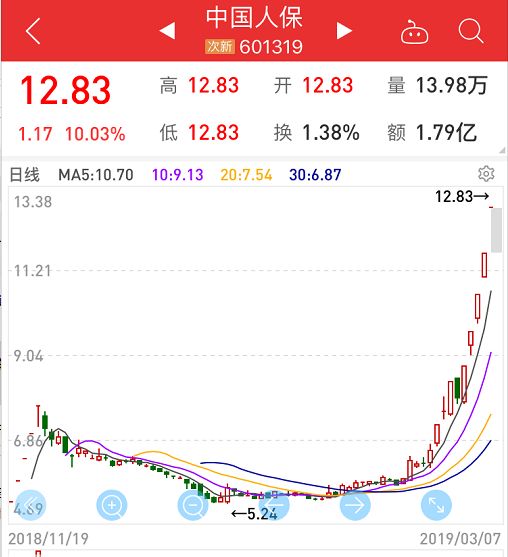Click the MA5:10.70 indicator label
Image resolution: width=508 pixels, height=557 pixels.
[x=96, y=175]
